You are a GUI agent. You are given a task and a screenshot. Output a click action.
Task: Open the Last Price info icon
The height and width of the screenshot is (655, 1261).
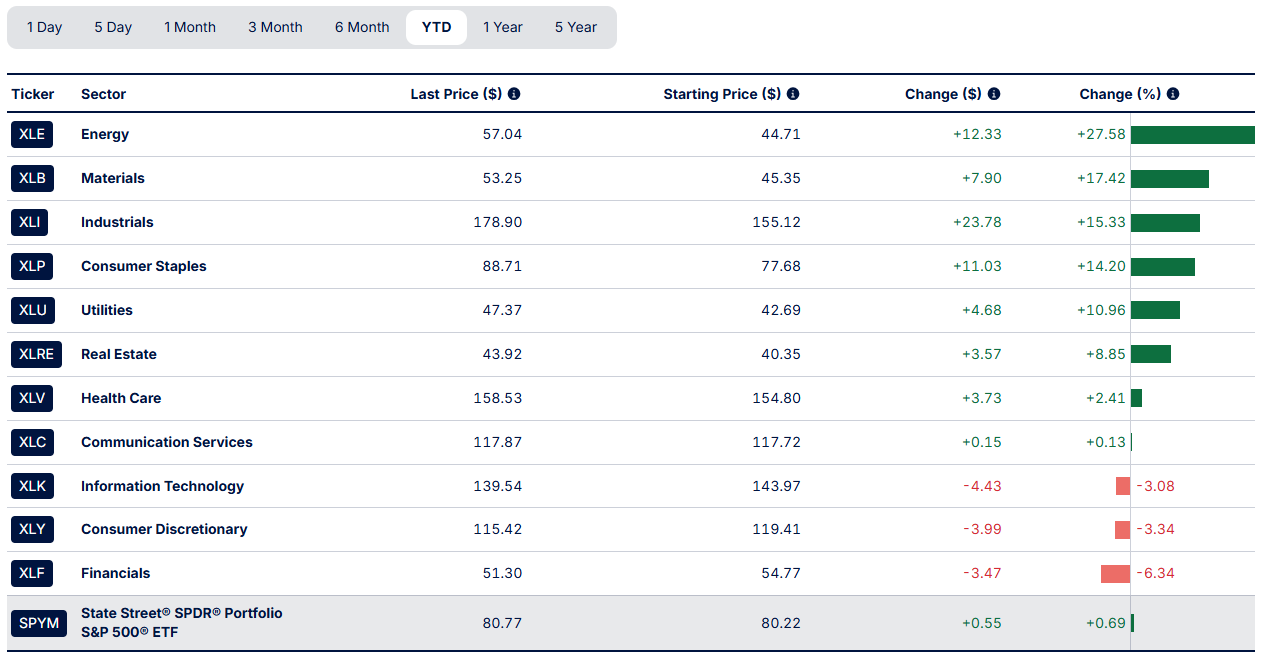514,94
